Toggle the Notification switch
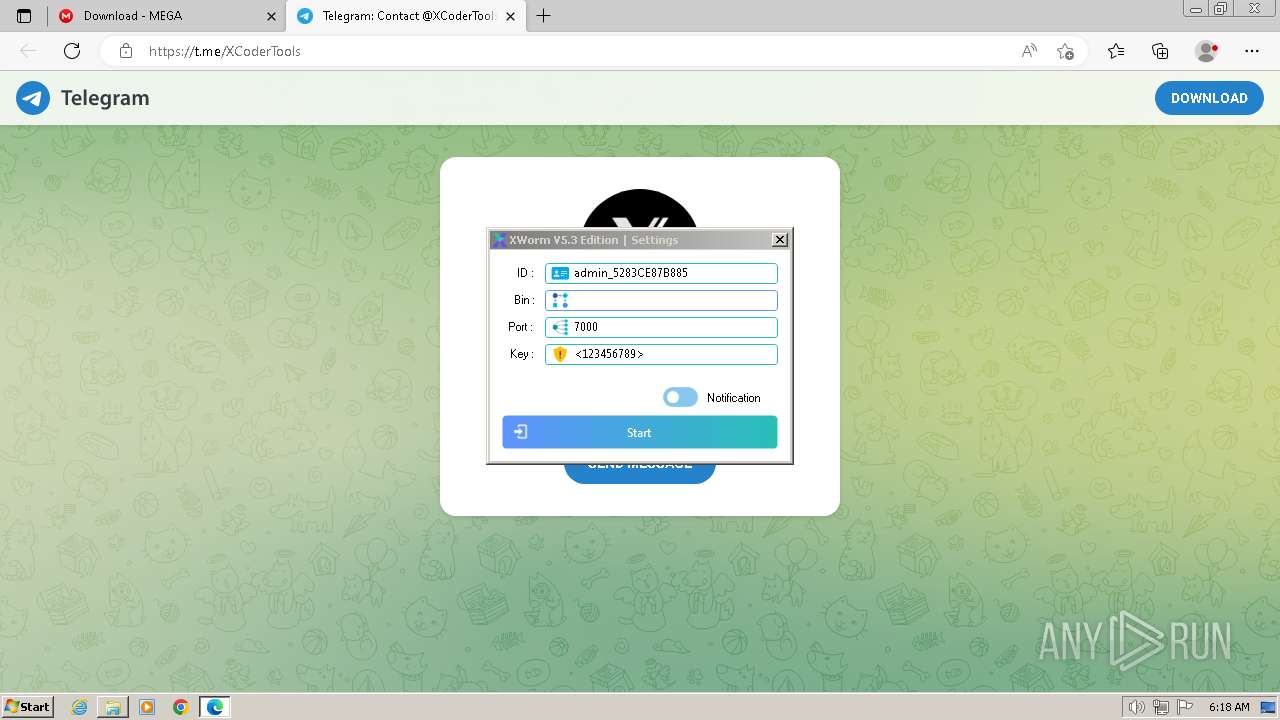This screenshot has height=720, width=1280. (680, 397)
